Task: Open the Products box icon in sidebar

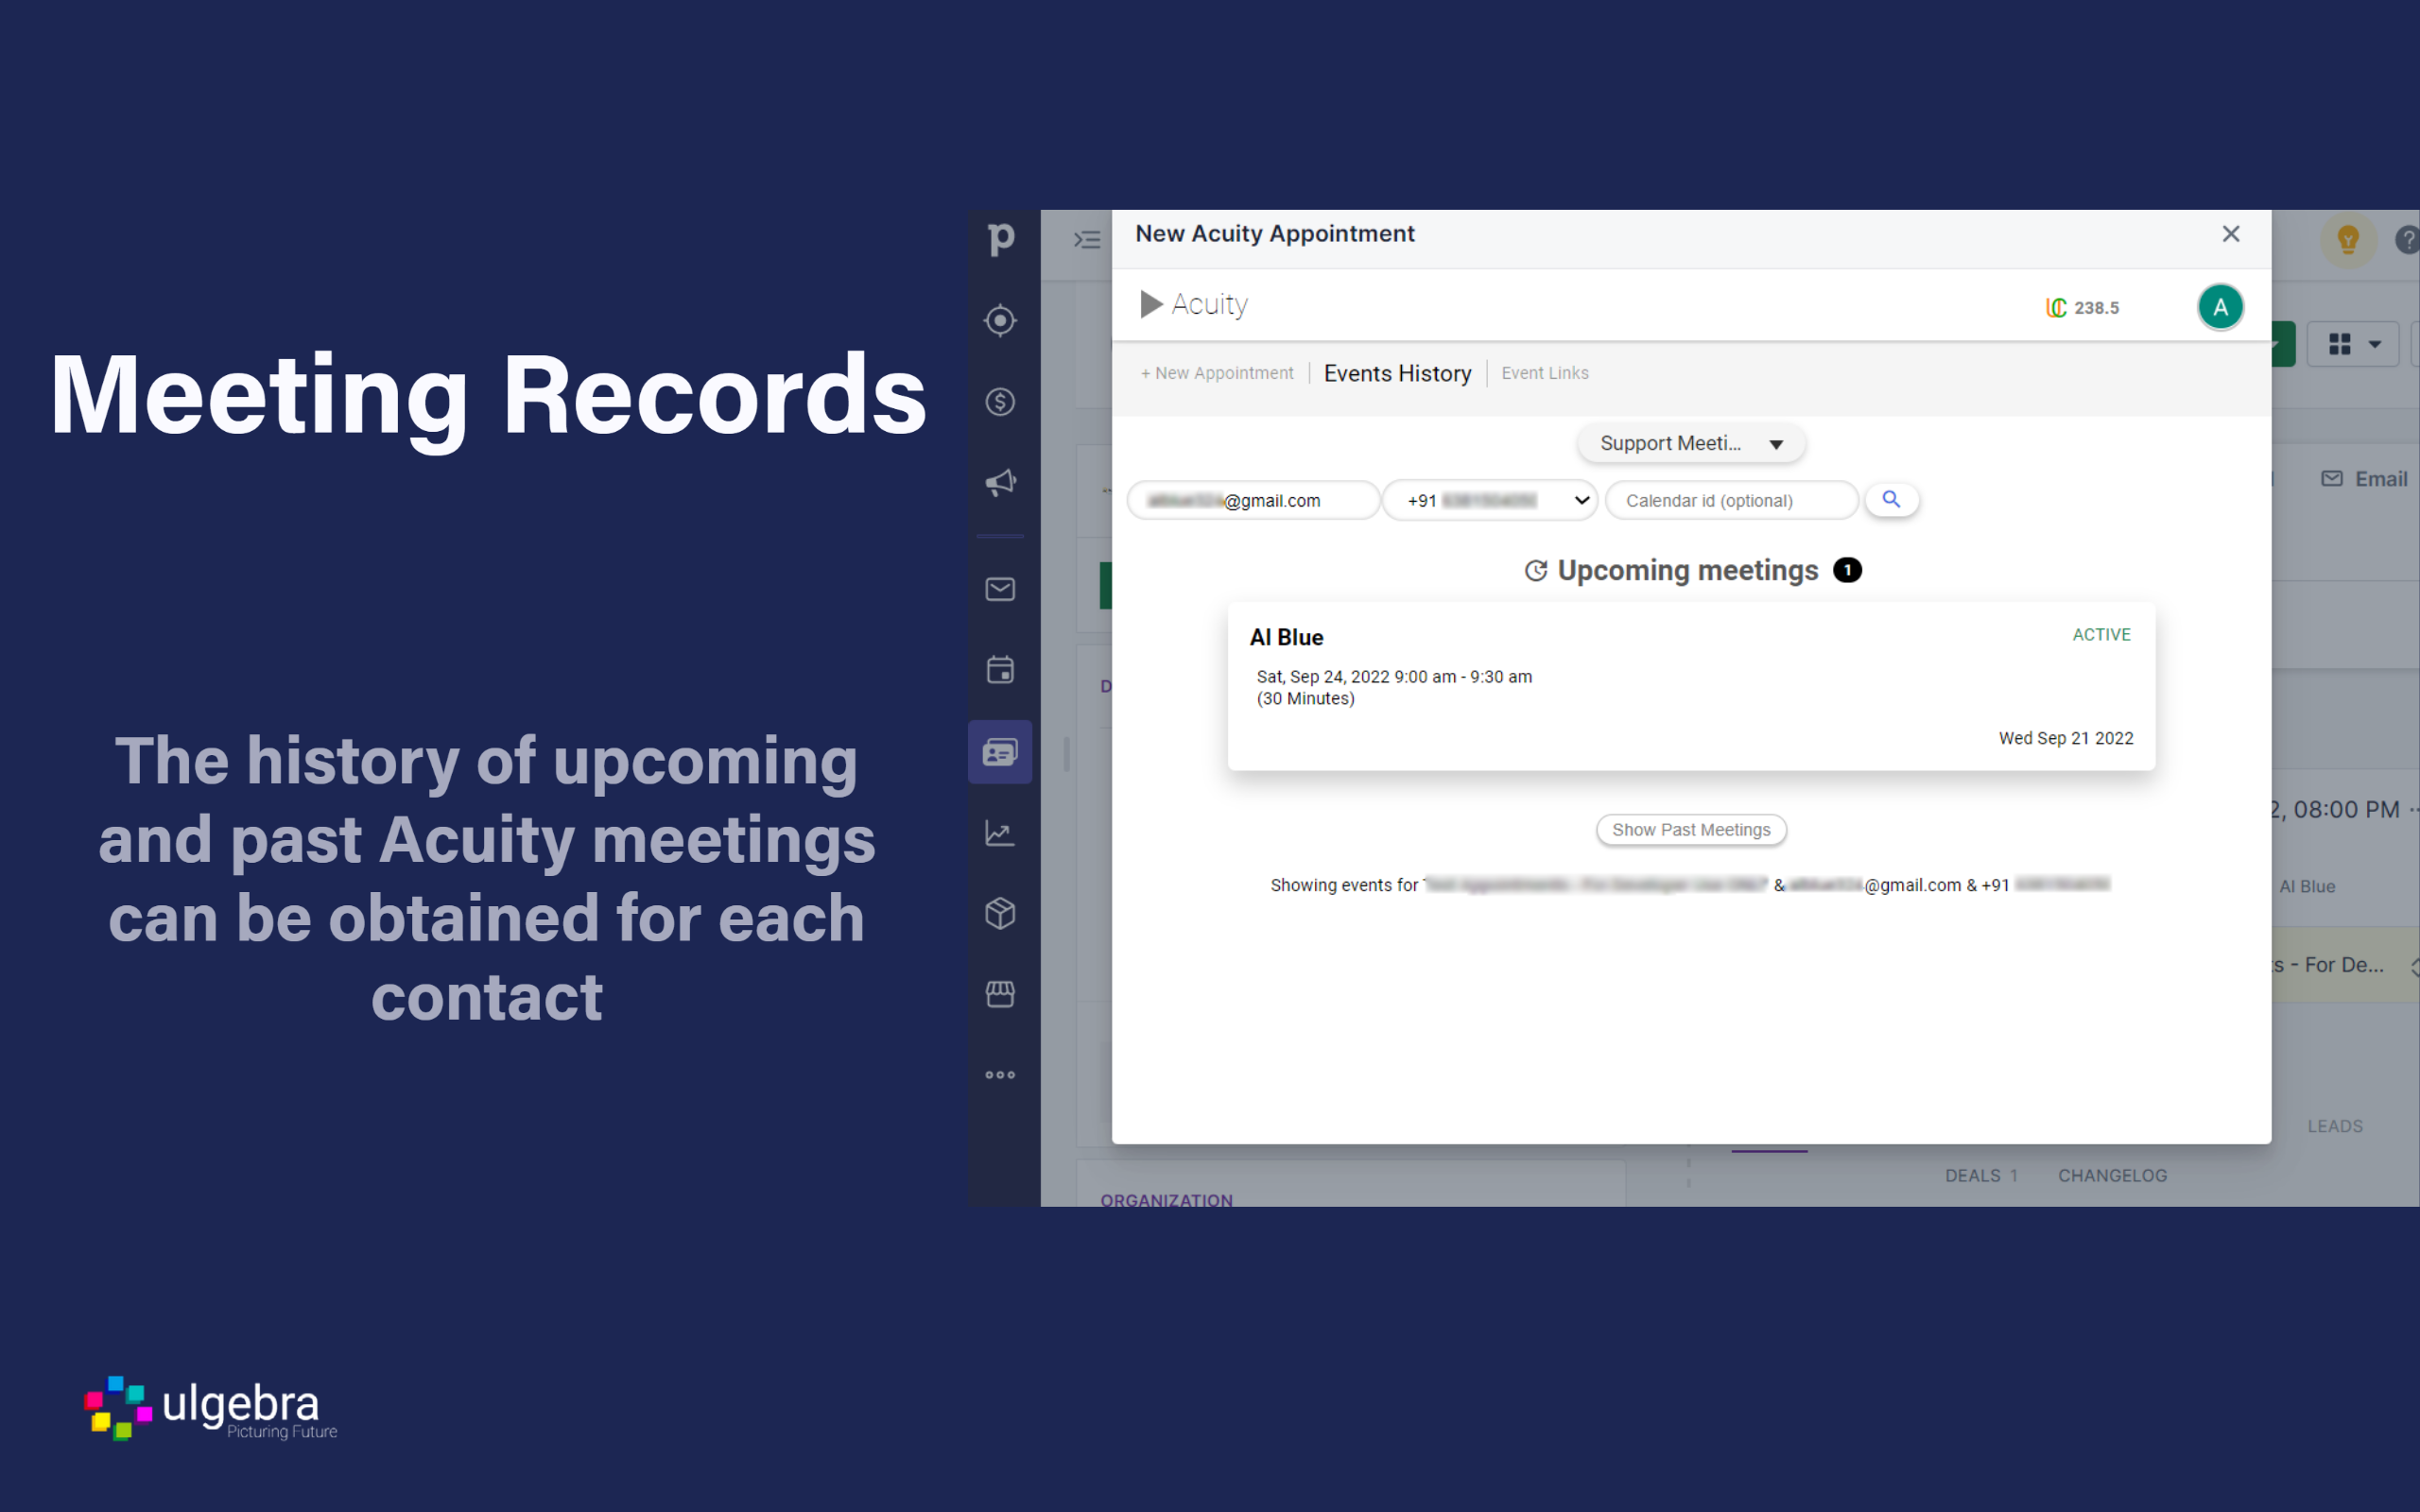Action: [1000, 913]
